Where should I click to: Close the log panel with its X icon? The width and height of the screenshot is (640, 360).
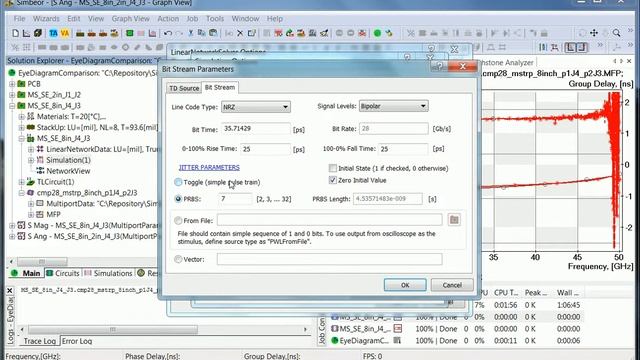coord(10,290)
